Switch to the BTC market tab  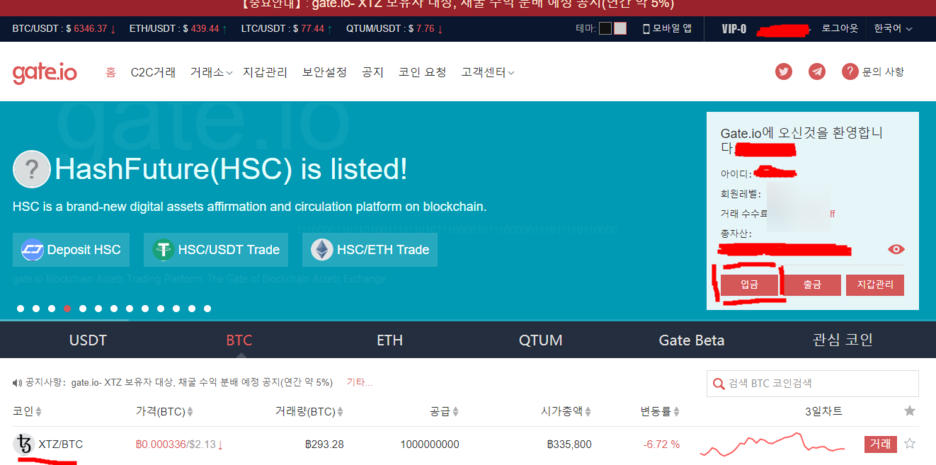pyautogui.click(x=239, y=340)
